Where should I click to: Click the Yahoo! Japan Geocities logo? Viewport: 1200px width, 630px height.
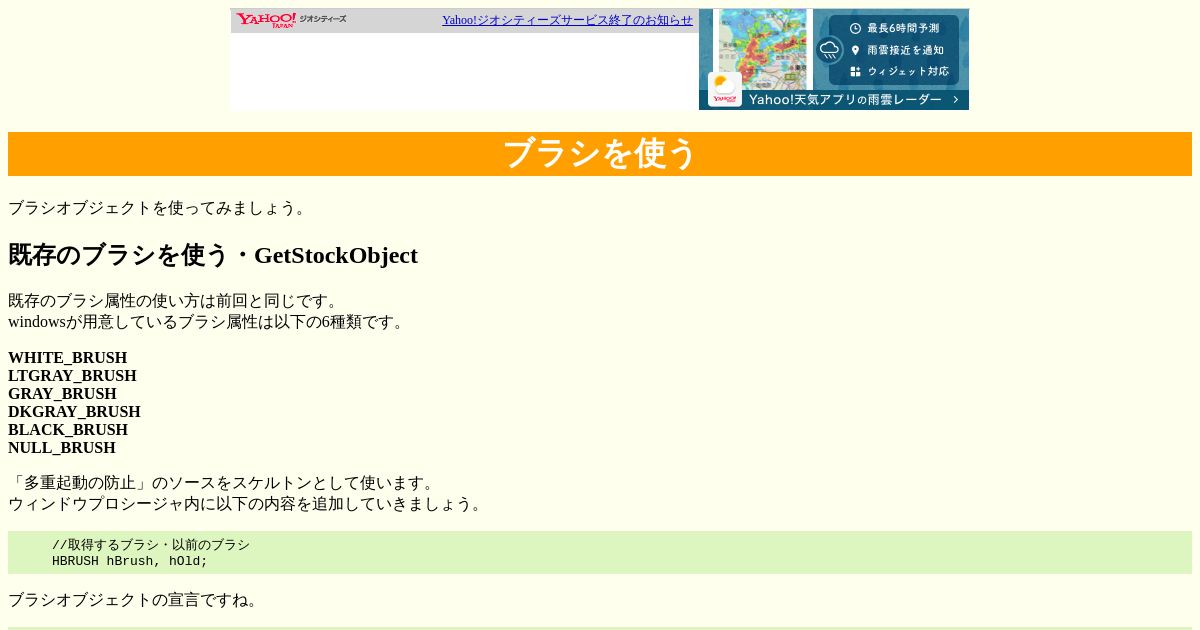click(x=291, y=20)
